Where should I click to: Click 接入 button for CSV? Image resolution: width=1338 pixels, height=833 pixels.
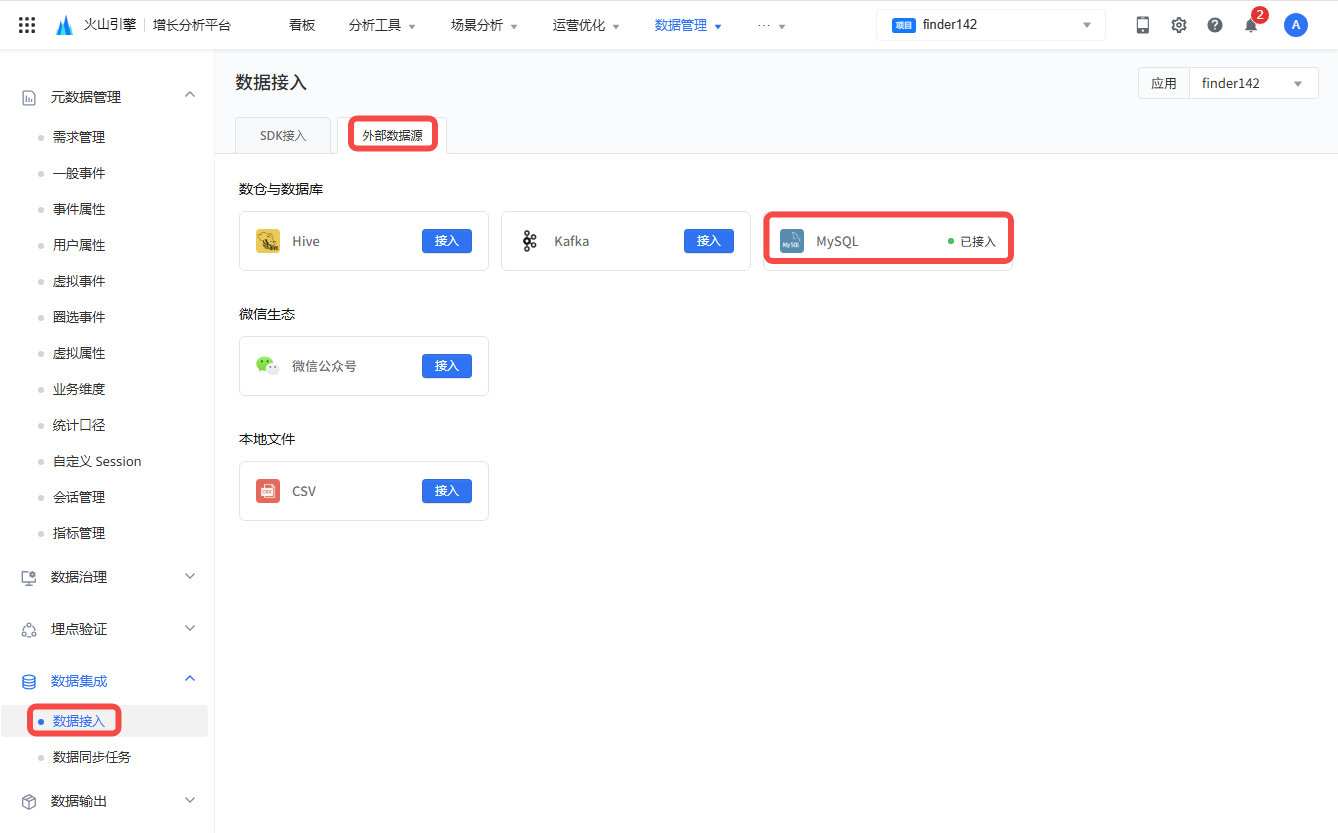click(x=447, y=491)
